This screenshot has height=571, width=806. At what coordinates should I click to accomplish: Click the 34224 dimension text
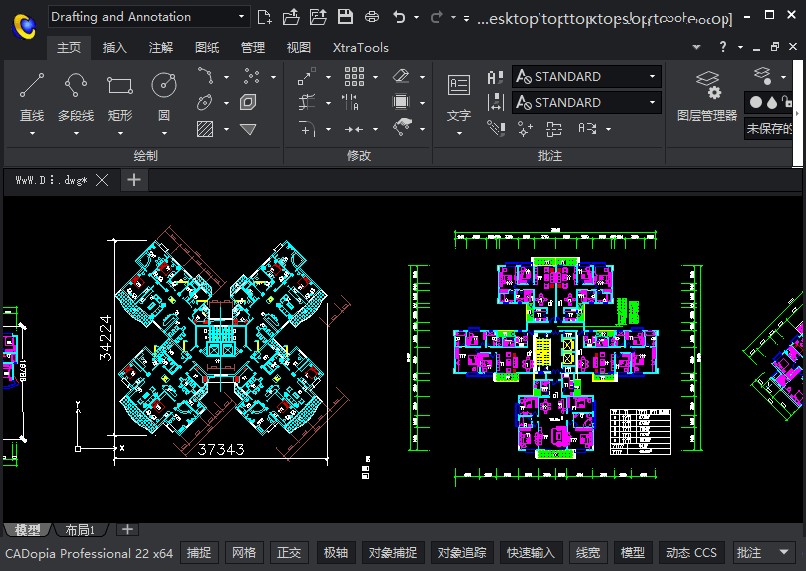point(105,338)
